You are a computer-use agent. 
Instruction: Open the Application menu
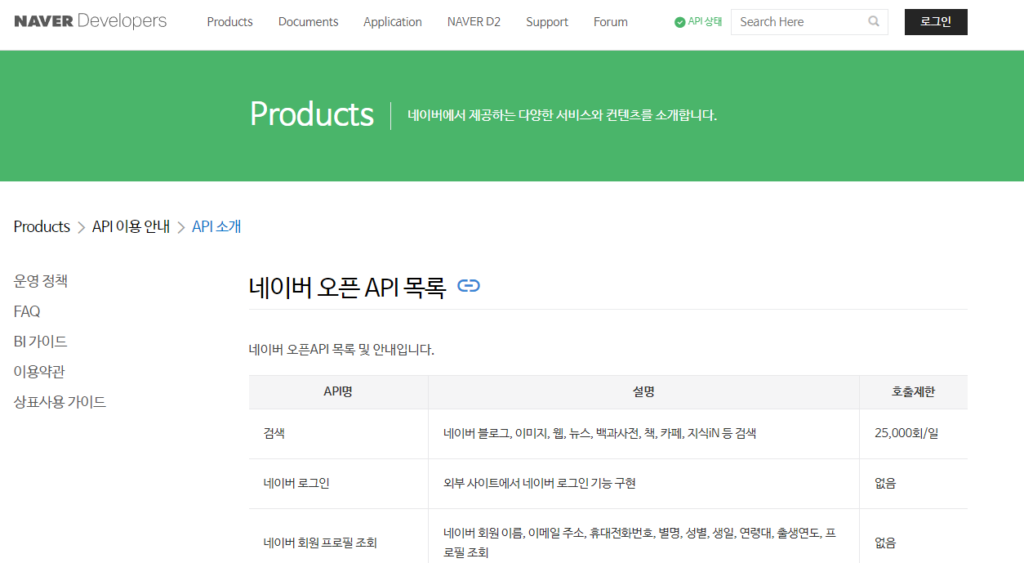pyautogui.click(x=392, y=22)
